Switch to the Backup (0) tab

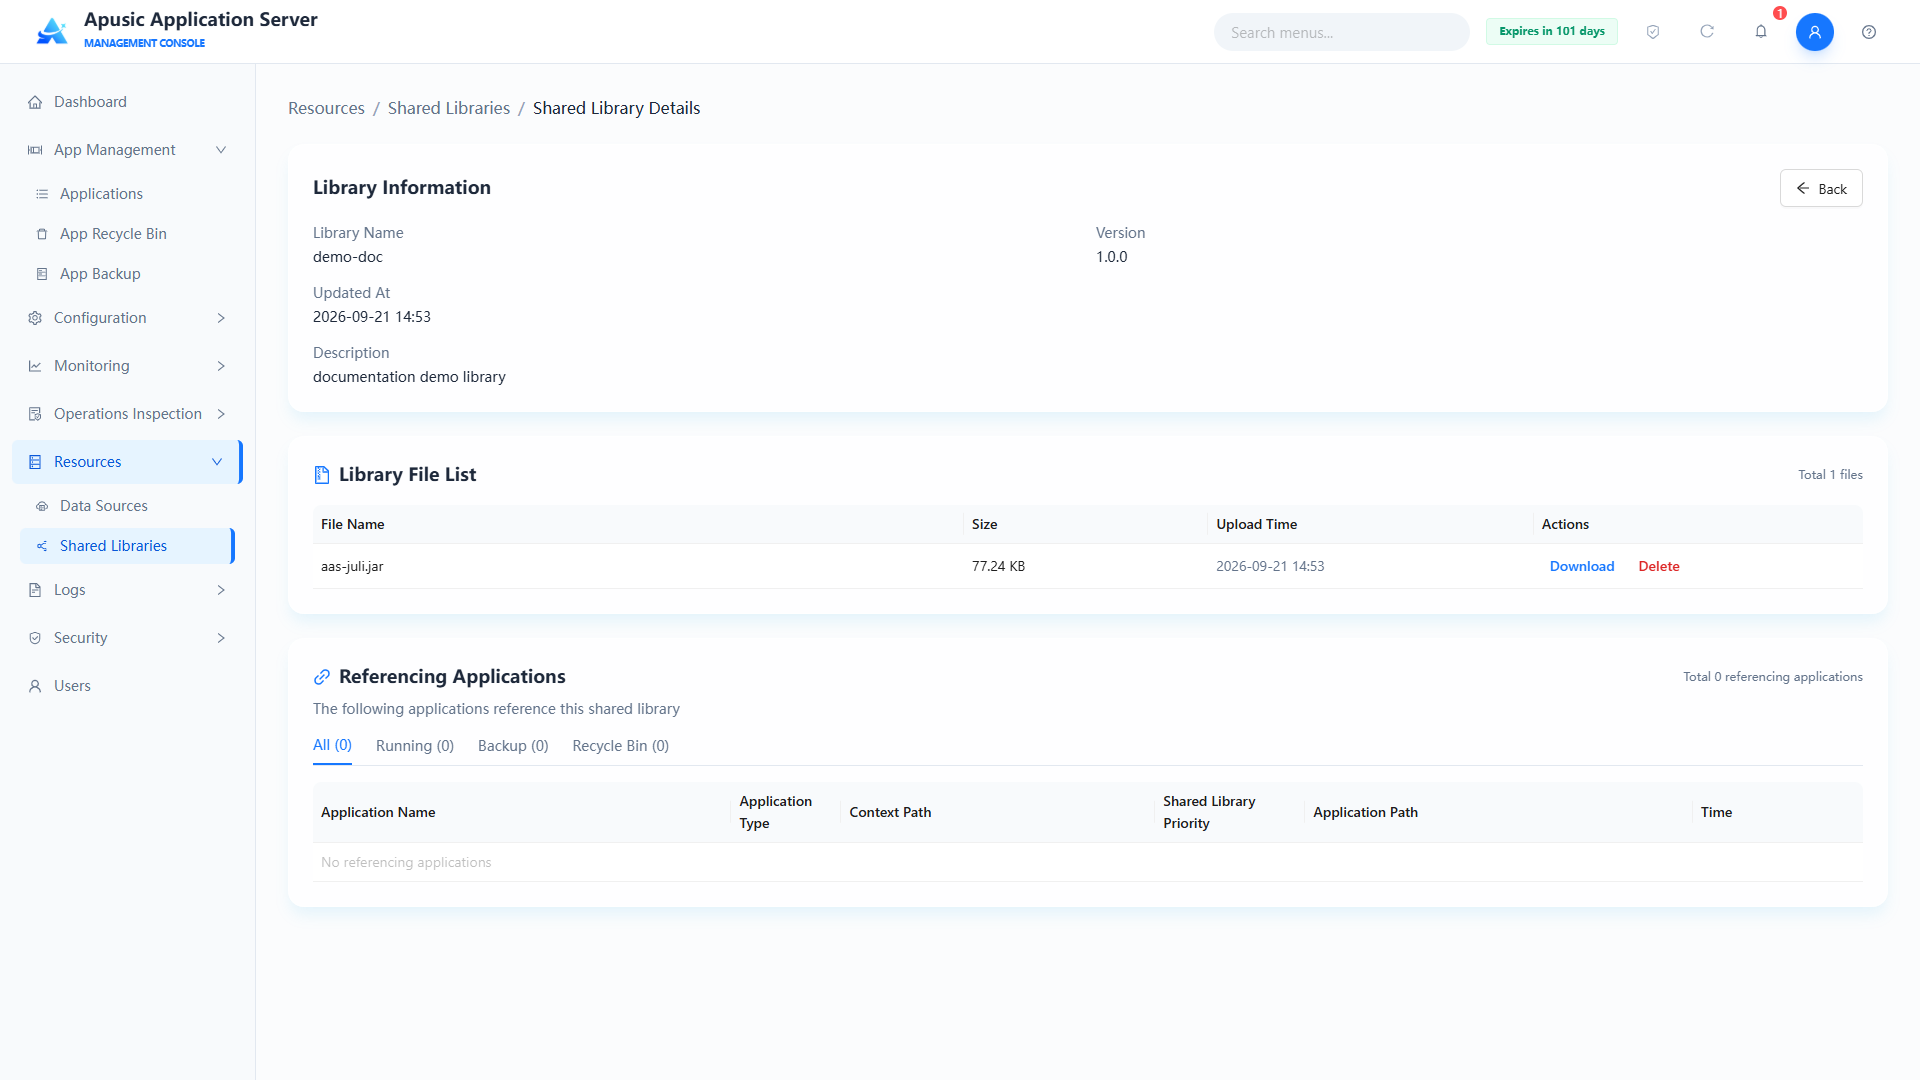[x=513, y=746]
